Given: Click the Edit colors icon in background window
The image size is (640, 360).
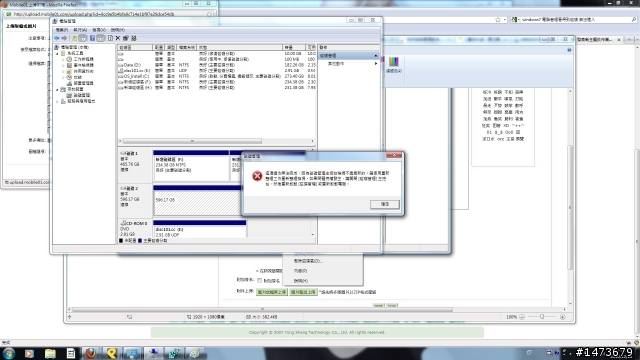Looking at the screenshot, I should tap(393, 64).
